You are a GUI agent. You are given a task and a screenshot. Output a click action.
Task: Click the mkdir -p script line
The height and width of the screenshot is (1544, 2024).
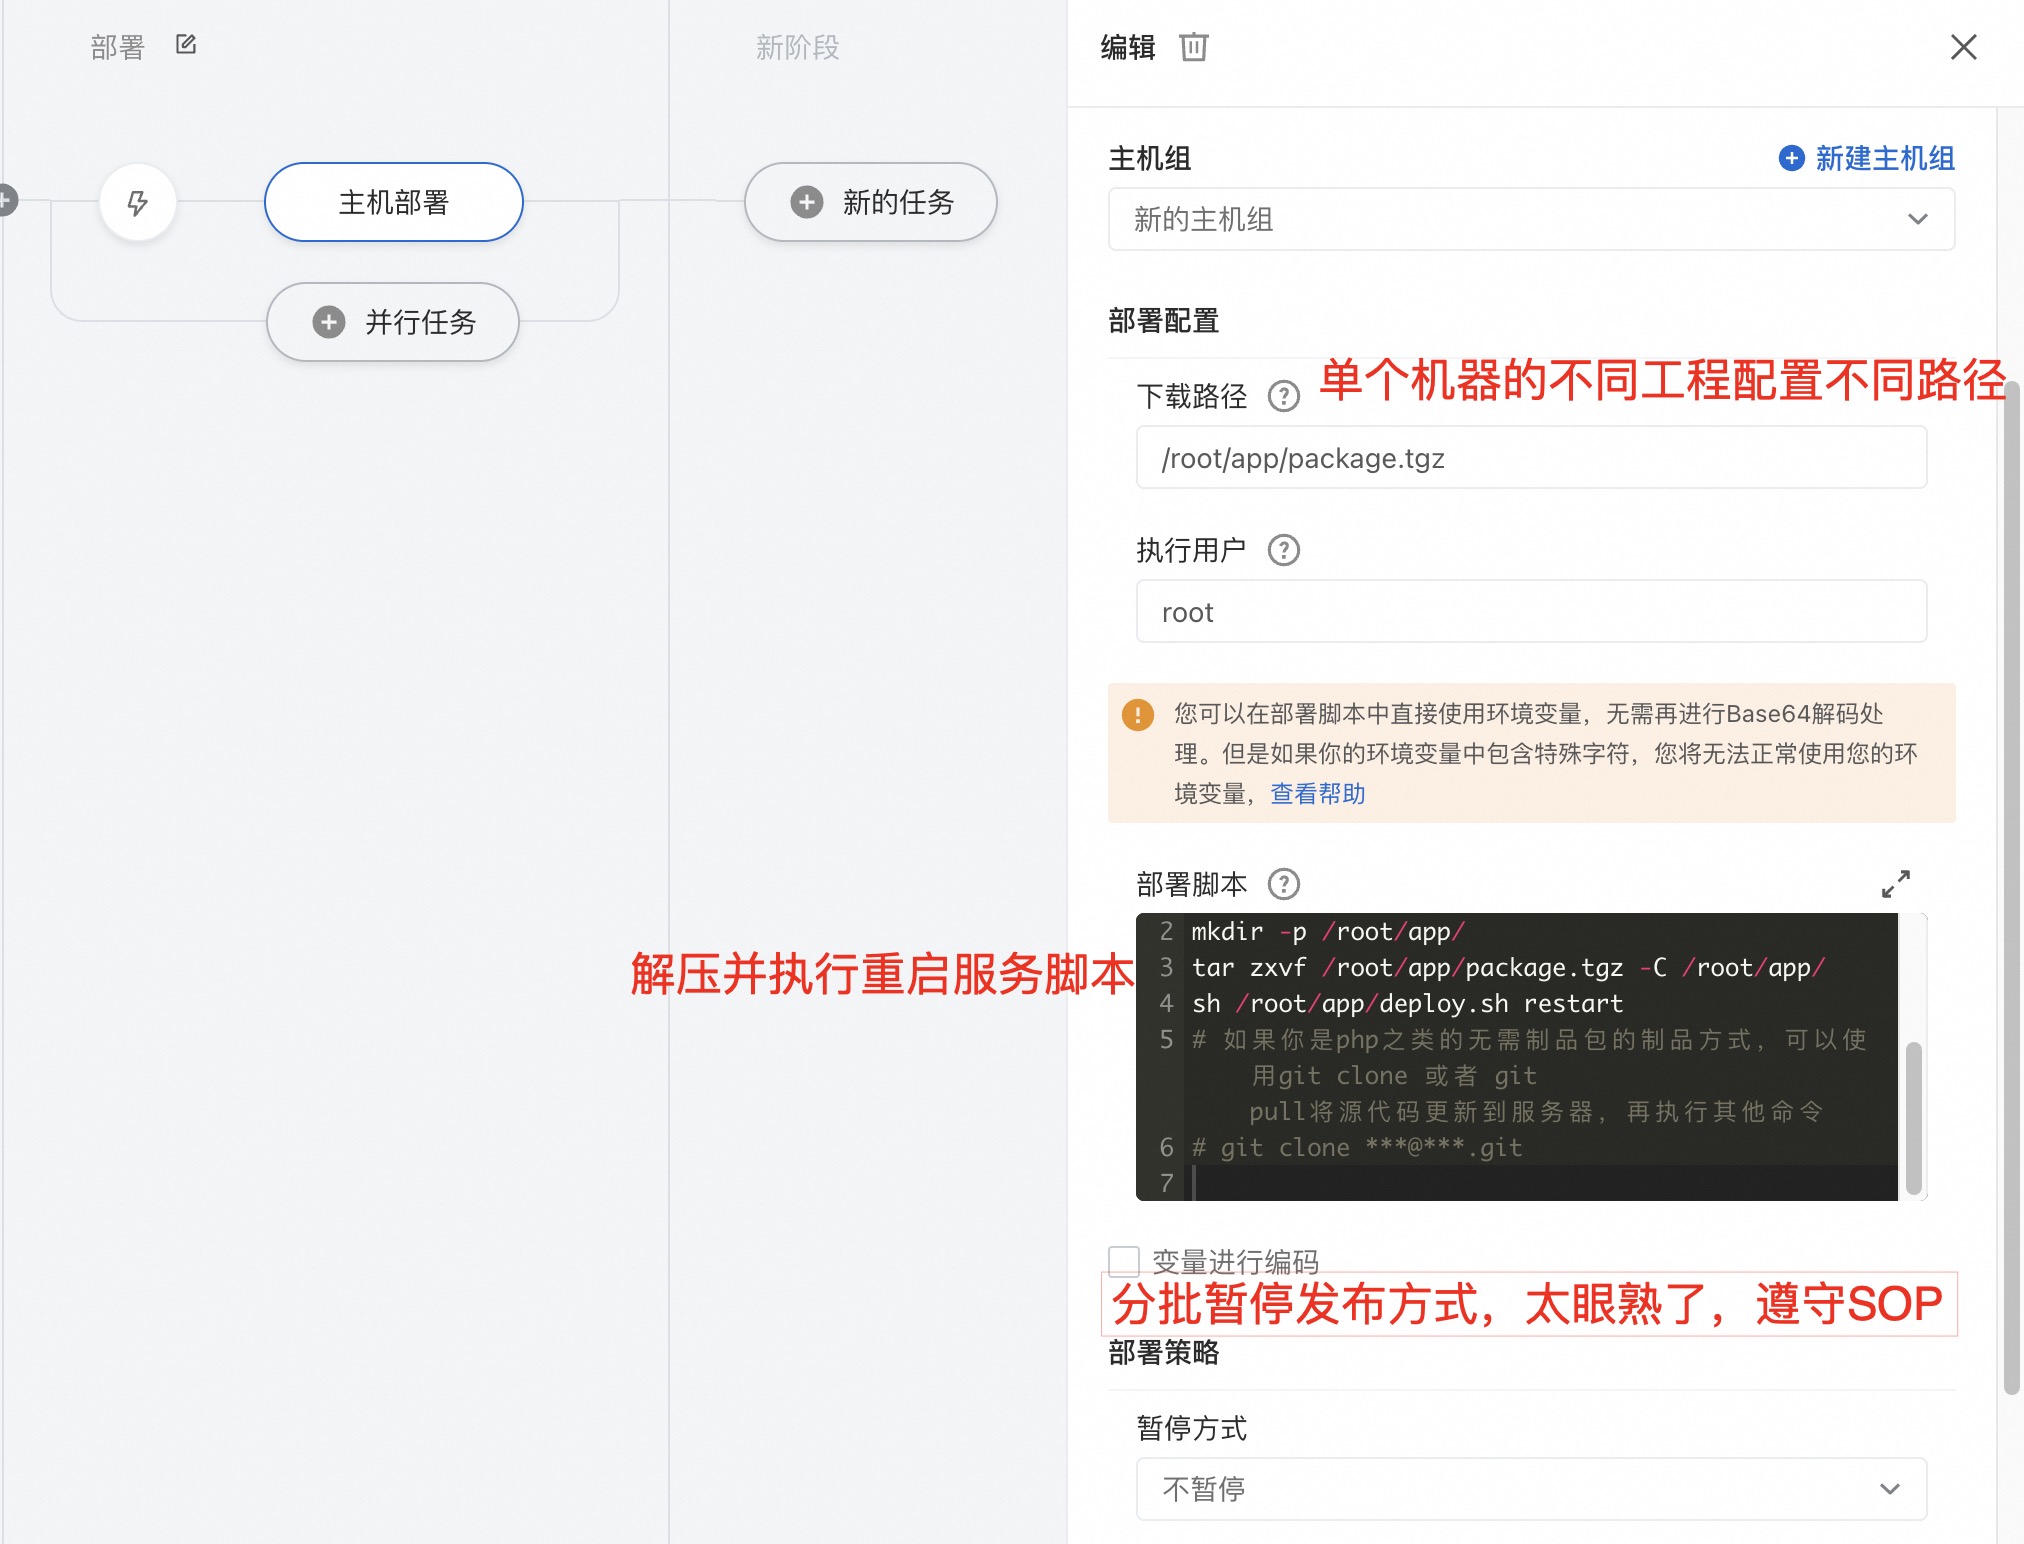pos(1328,931)
